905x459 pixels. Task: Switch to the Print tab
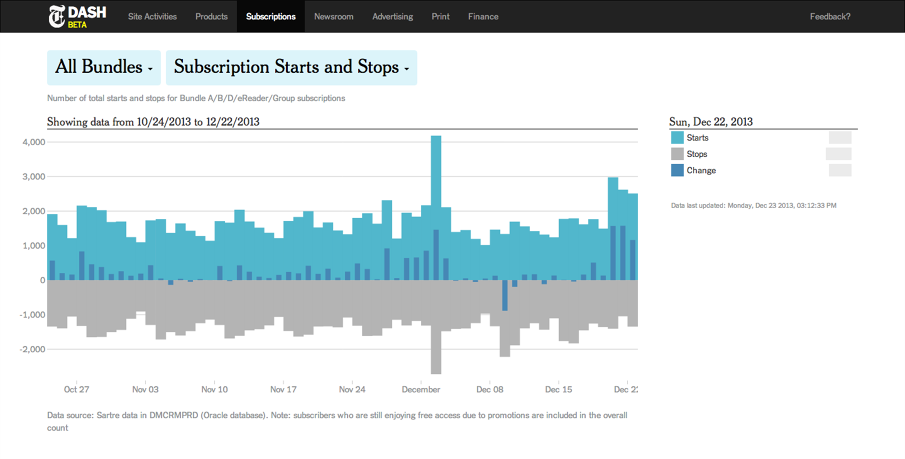440,17
